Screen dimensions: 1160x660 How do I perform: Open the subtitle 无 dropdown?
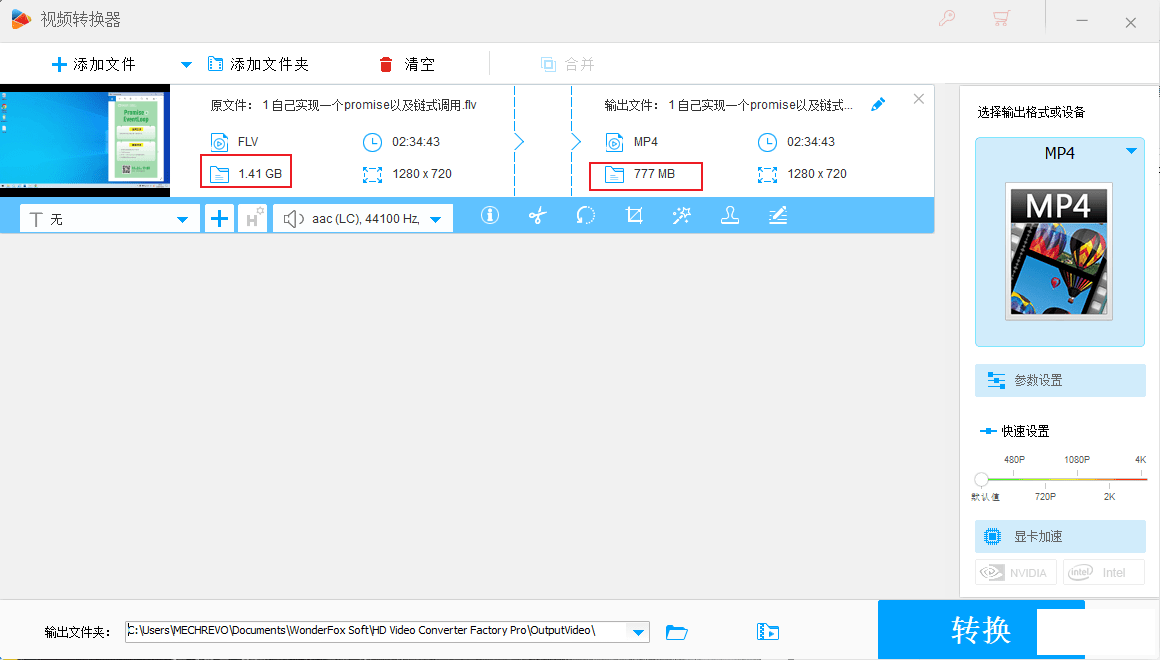pos(109,219)
